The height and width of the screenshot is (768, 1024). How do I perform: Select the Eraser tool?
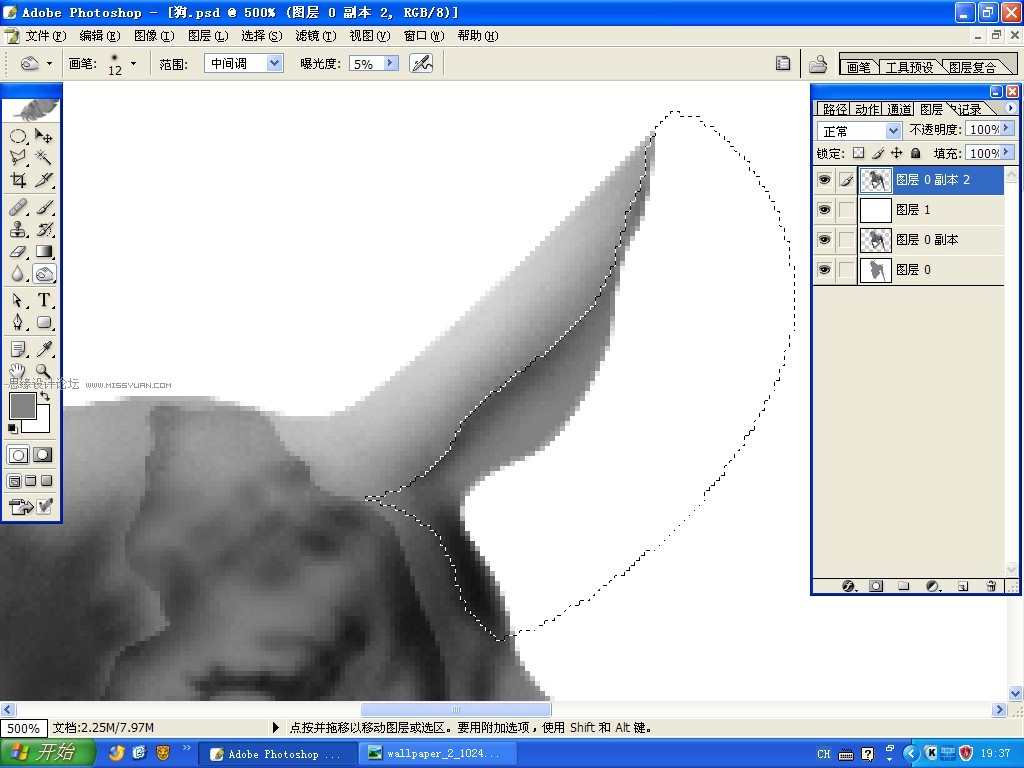click(x=18, y=251)
